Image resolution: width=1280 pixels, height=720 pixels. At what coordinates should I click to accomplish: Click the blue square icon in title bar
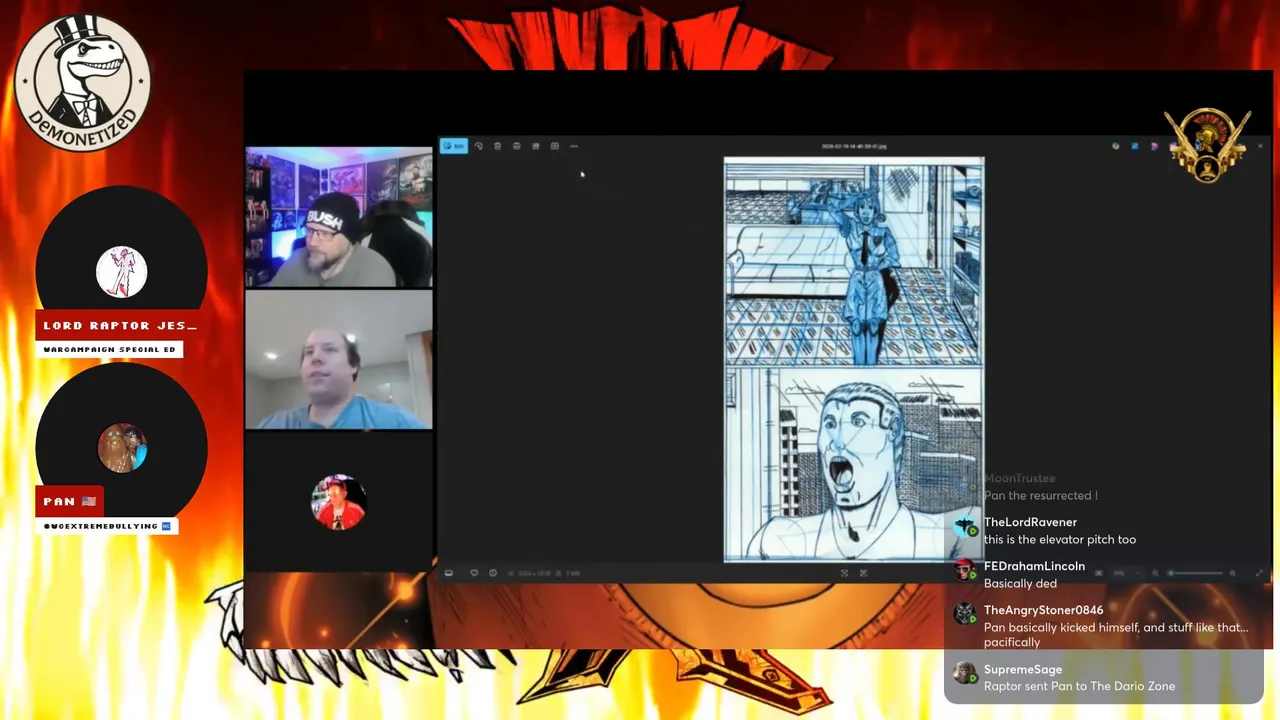click(1135, 146)
